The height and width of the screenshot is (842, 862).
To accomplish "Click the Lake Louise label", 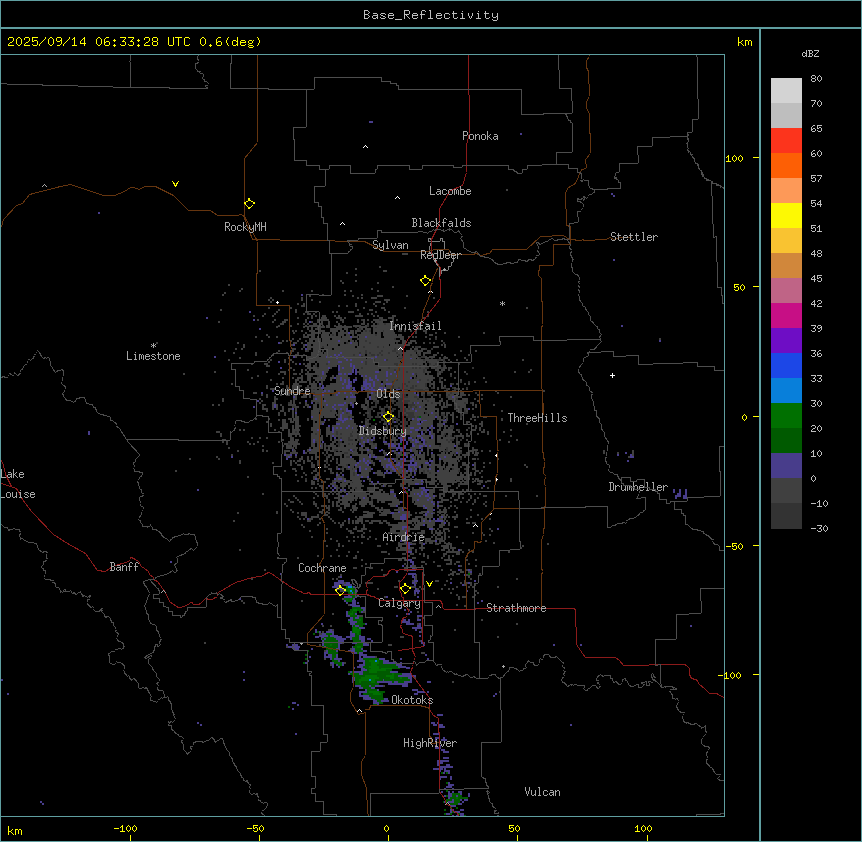I will click(x=17, y=484).
